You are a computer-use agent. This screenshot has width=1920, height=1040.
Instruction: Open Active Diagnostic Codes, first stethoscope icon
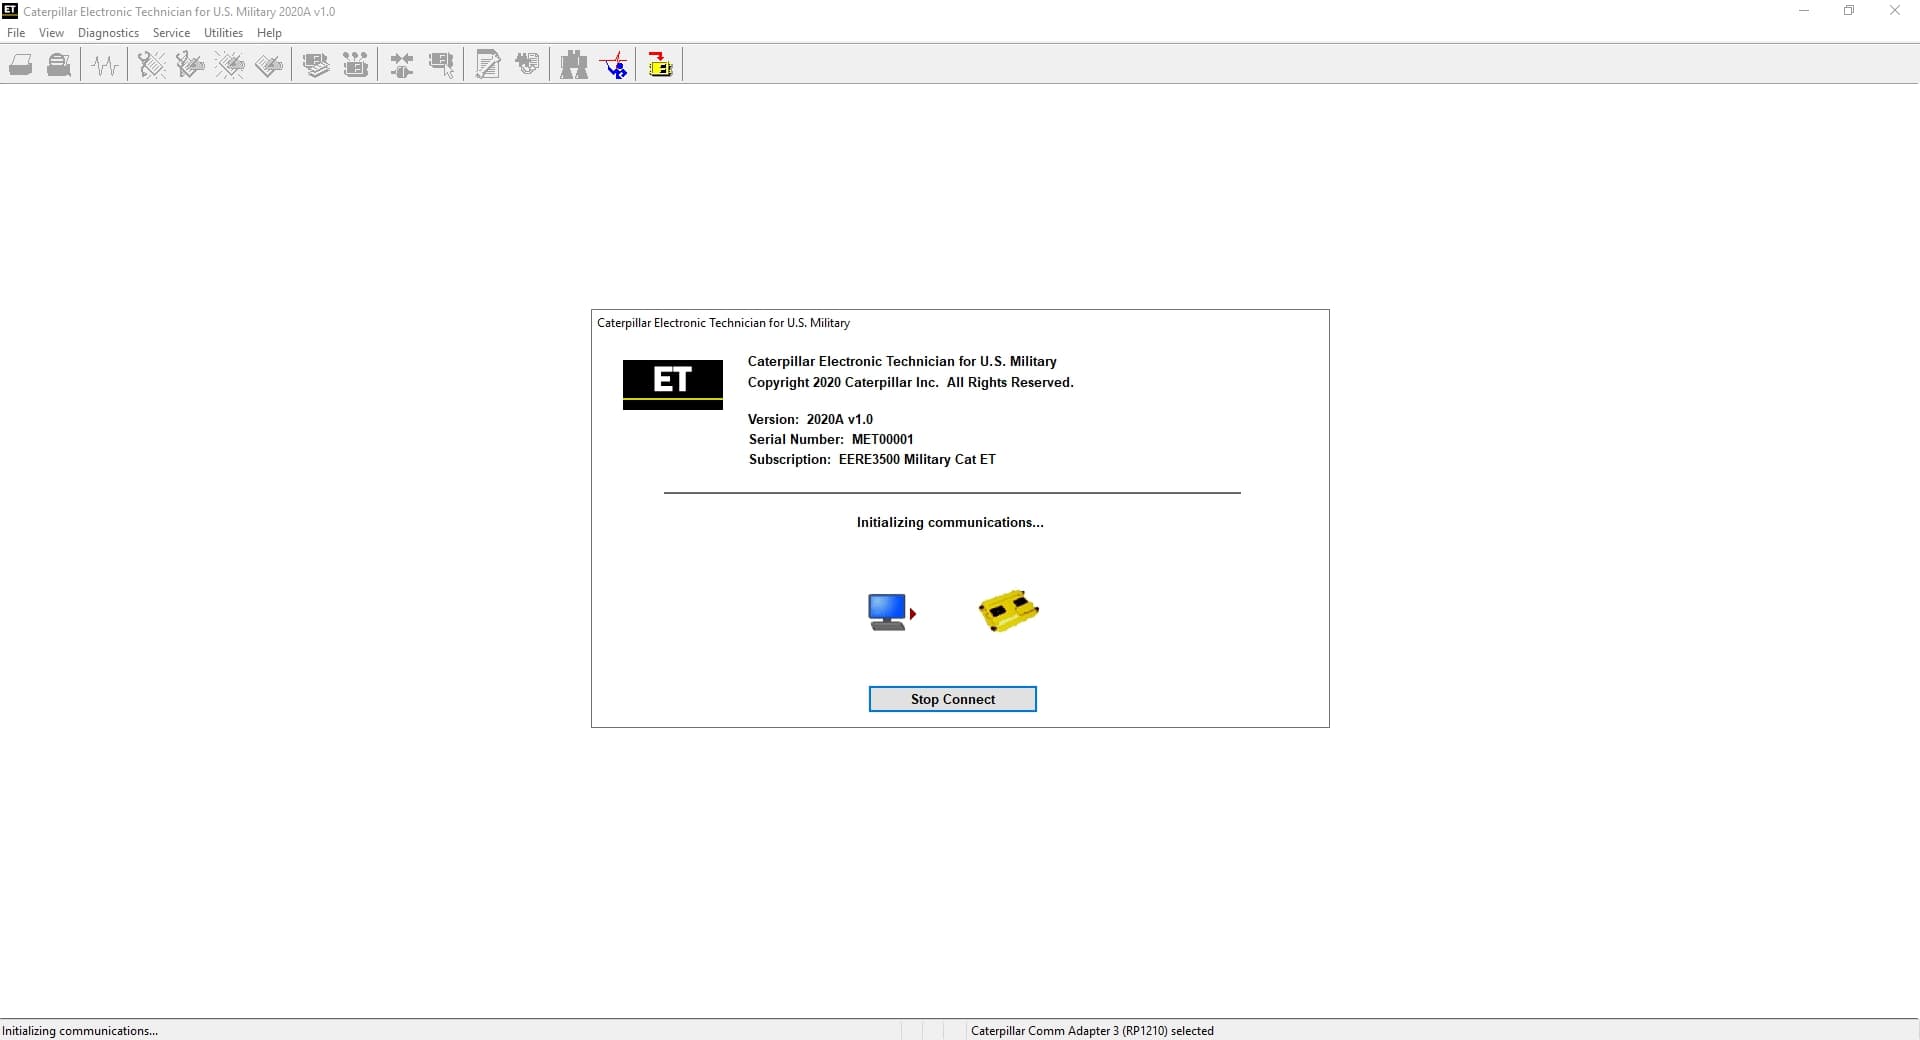click(x=151, y=66)
